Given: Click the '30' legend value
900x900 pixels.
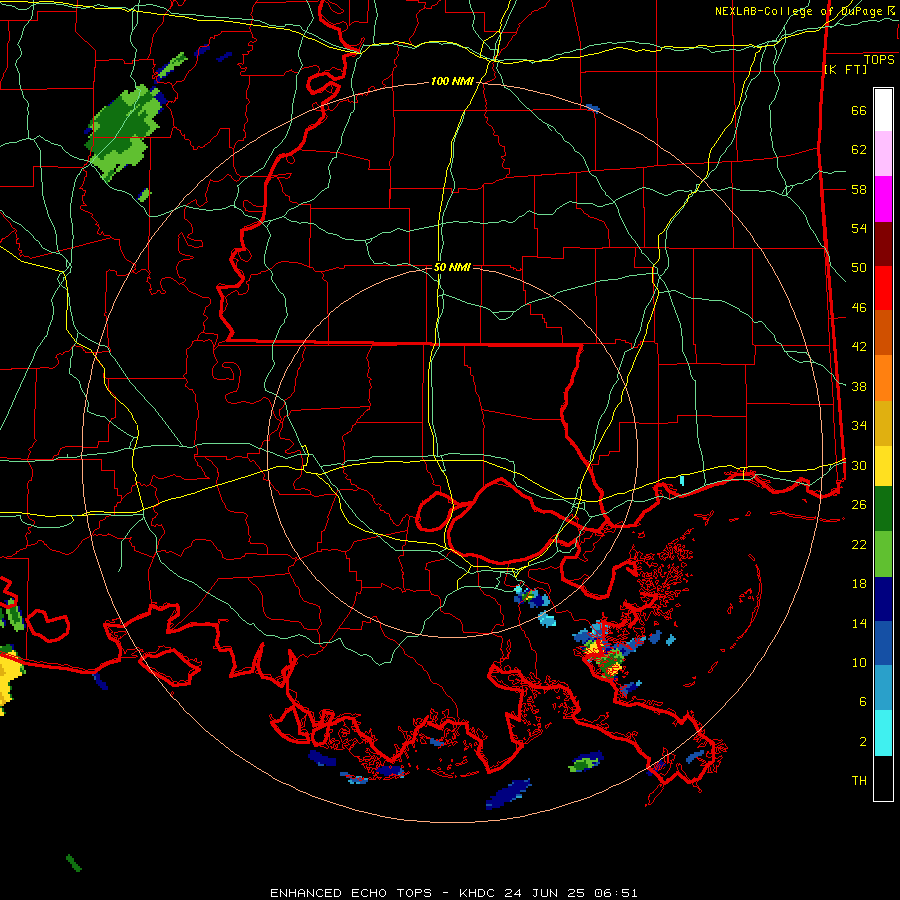Looking at the screenshot, I should tap(859, 465).
